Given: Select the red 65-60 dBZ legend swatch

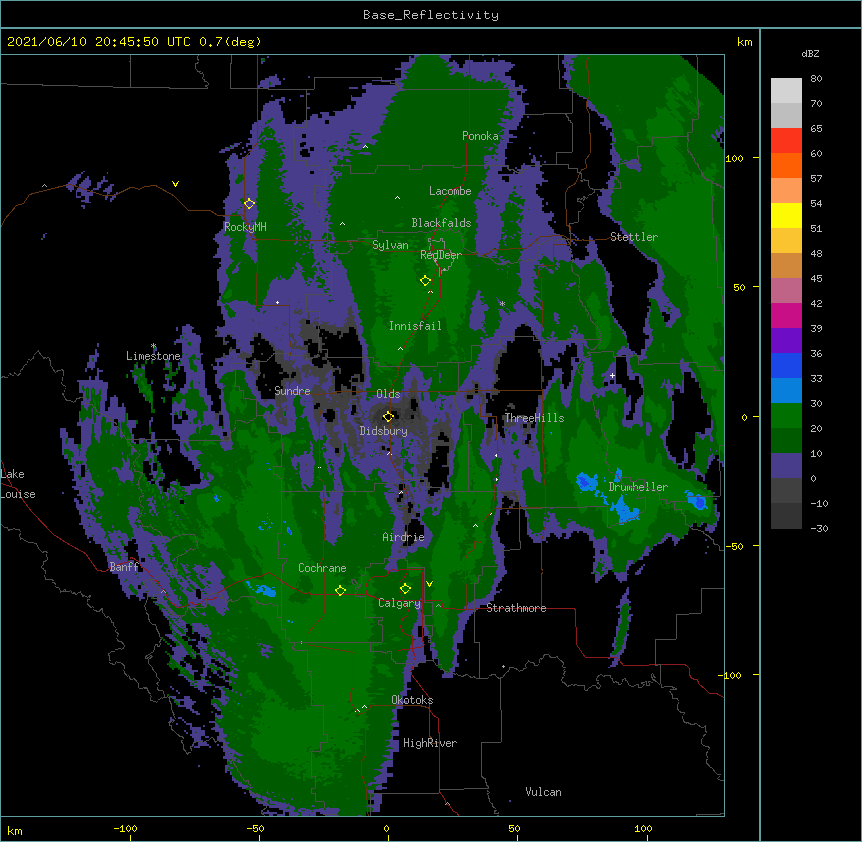Looking at the screenshot, I should tap(786, 141).
